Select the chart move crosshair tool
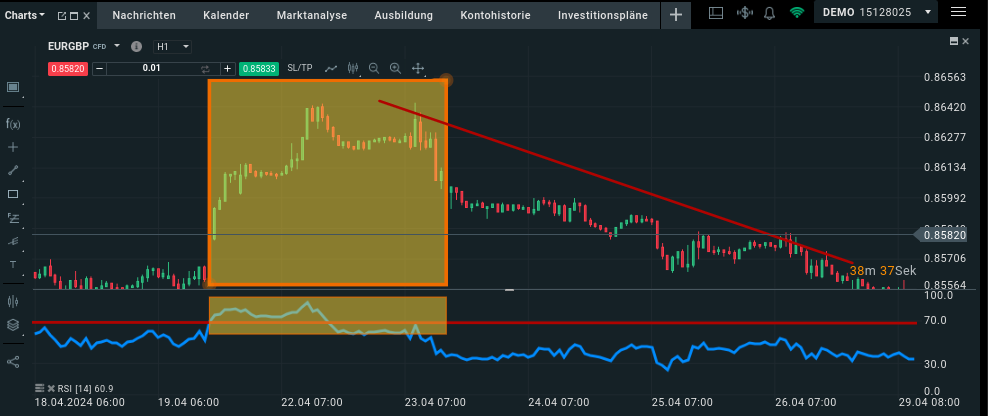 pyautogui.click(x=417, y=68)
